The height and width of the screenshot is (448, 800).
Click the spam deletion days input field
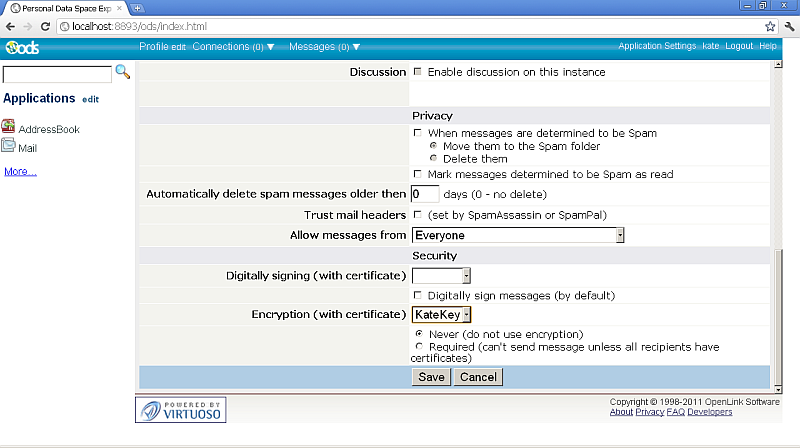pyautogui.click(x=425, y=194)
